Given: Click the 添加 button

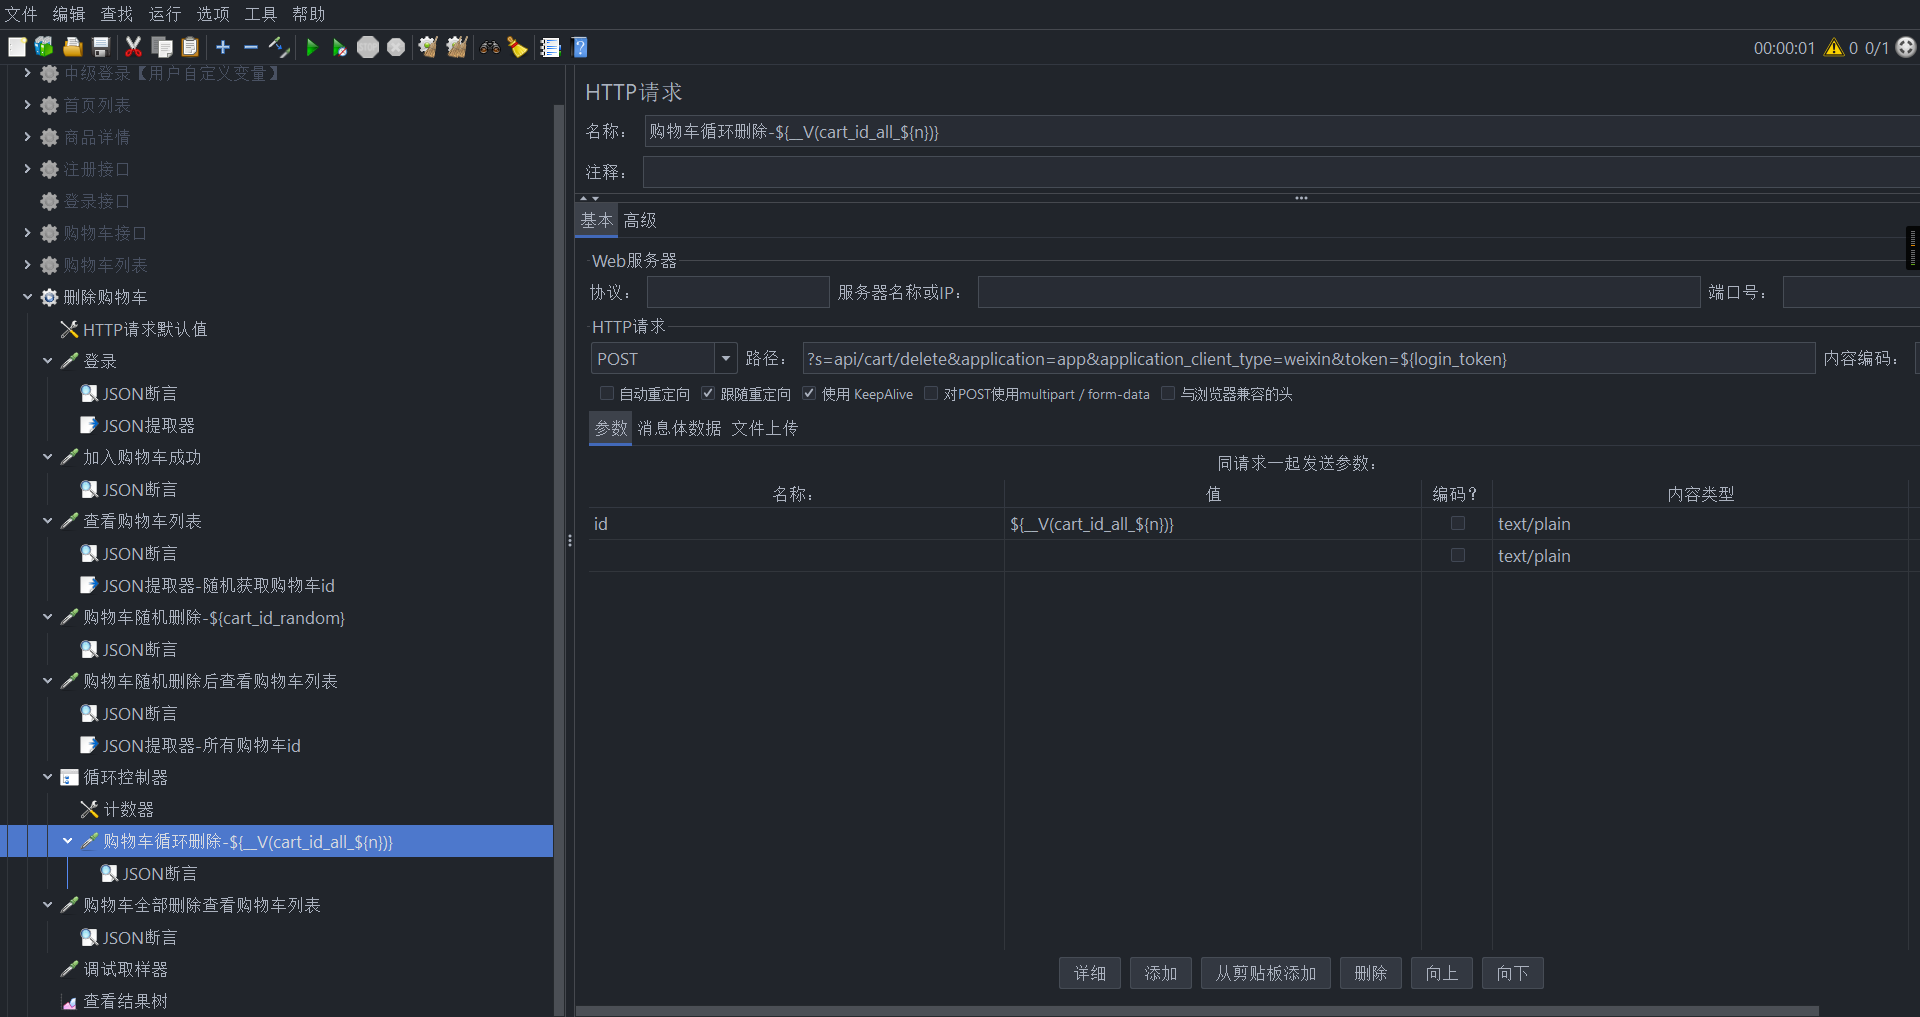Looking at the screenshot, I should coord(1161,973).
